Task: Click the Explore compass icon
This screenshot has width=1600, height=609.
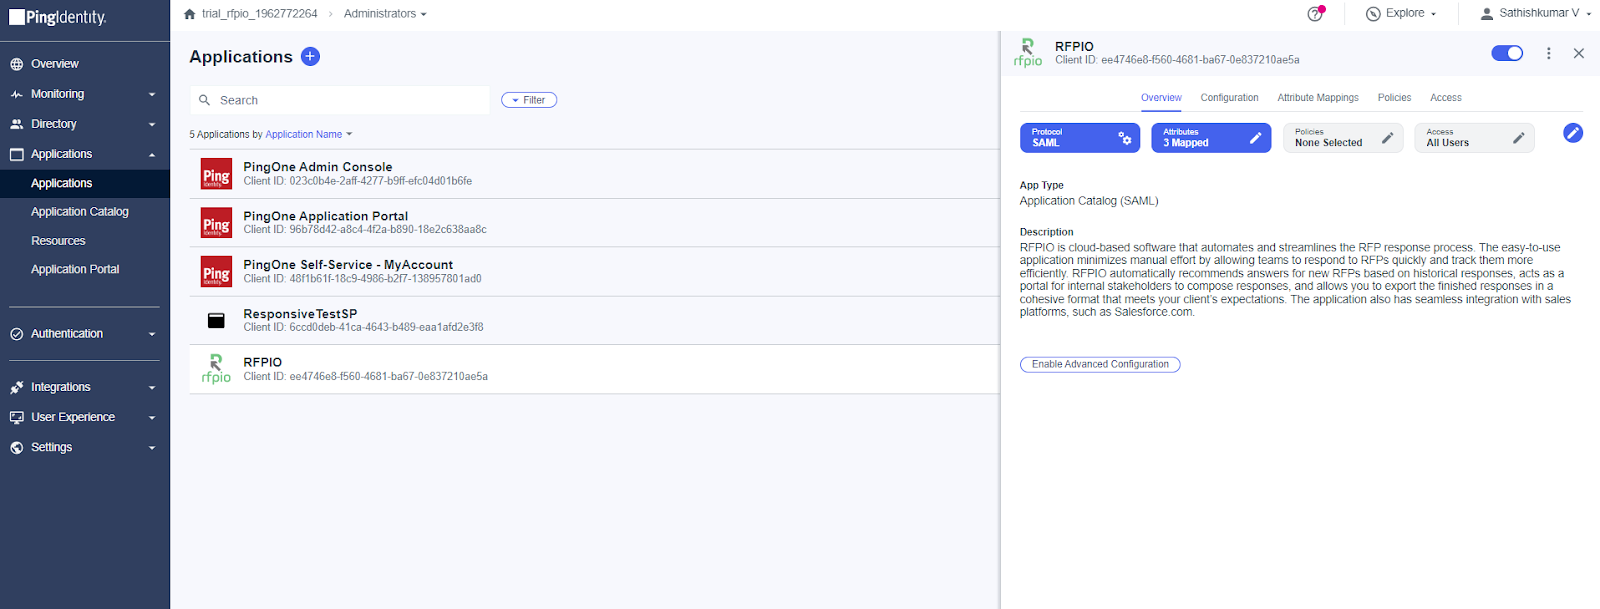Action: (x=1373, y=13)
